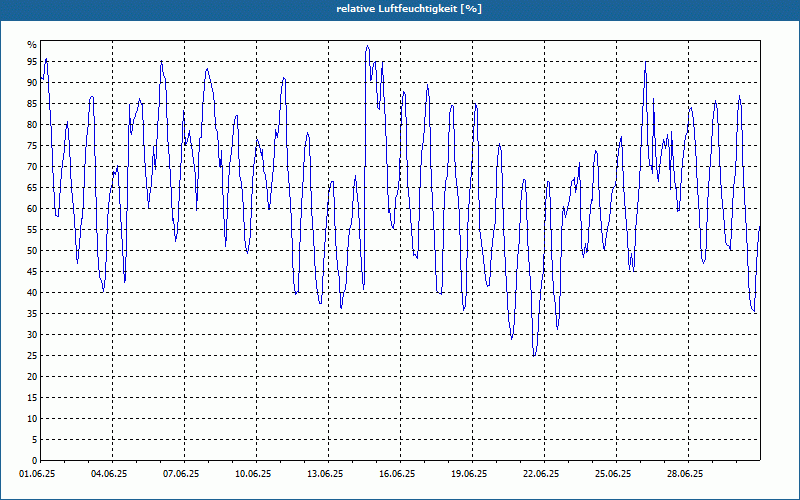This screenshot has width=800, height=500.
Task: Click the y-axis value 20
Action: click(32, 377)
